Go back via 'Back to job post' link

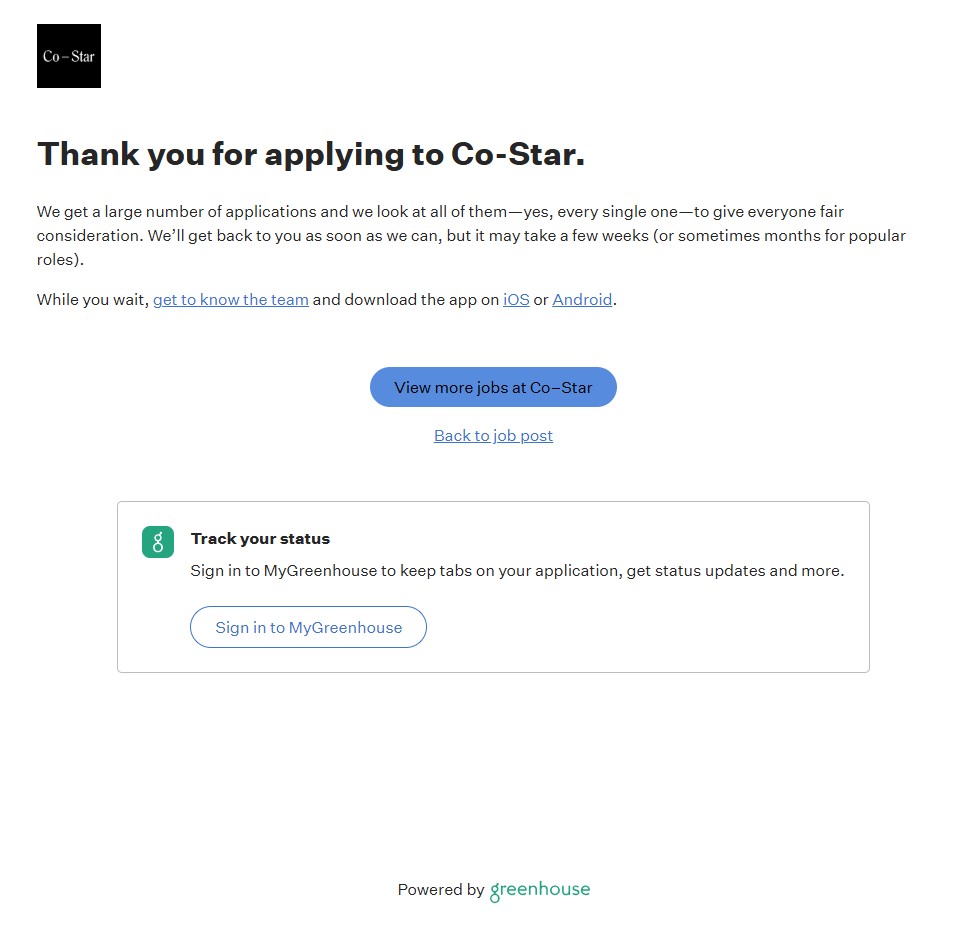493,435
